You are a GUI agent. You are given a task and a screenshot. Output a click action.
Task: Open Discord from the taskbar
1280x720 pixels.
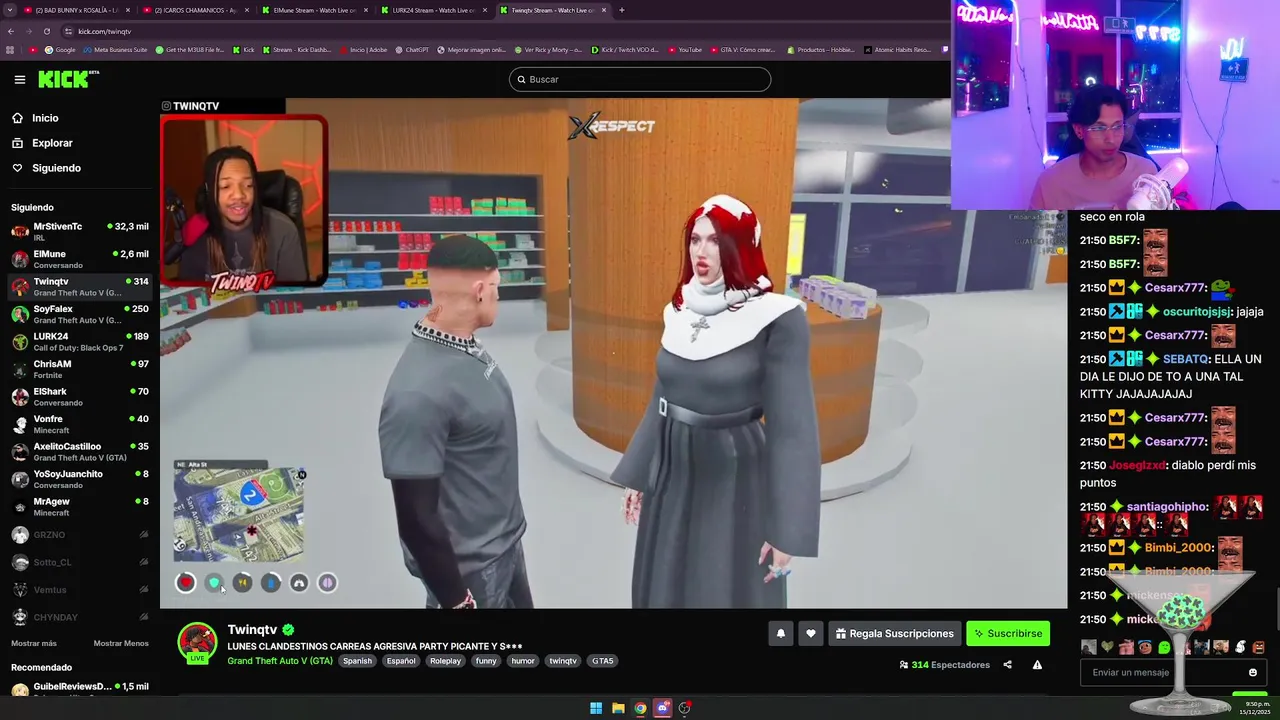(x=662, y=708)
